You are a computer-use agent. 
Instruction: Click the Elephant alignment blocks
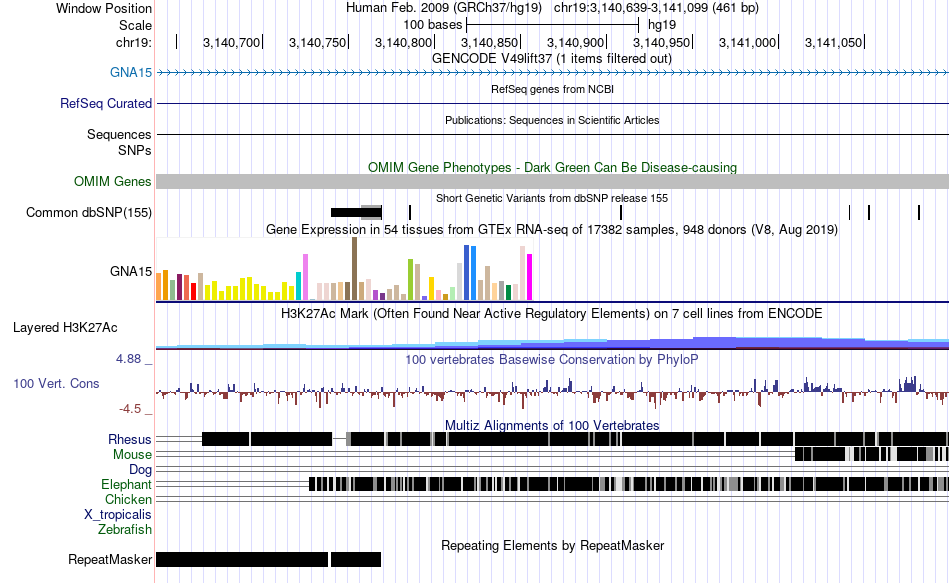point(629,484)
